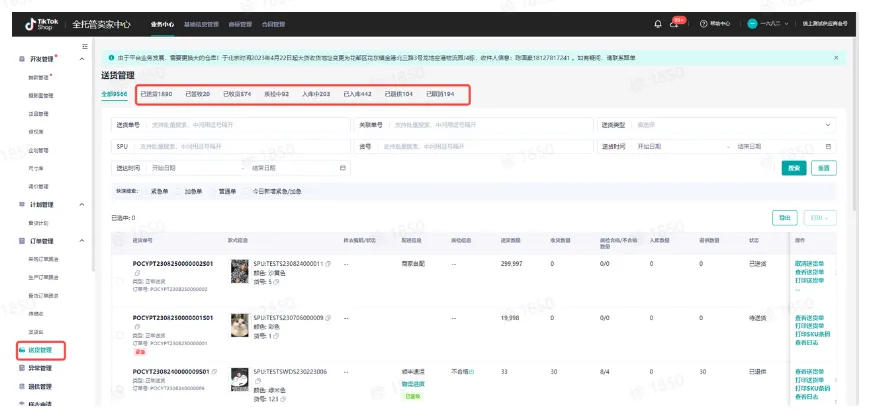The height and width of the screenshot is (419, 870).
Task: Select the 已退供104 tab
Action: point(399,94)
